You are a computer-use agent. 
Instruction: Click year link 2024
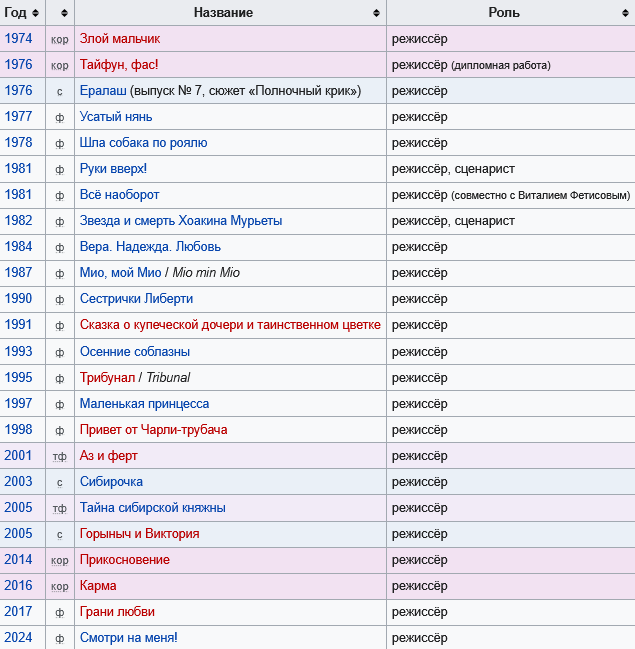(18, 638)
